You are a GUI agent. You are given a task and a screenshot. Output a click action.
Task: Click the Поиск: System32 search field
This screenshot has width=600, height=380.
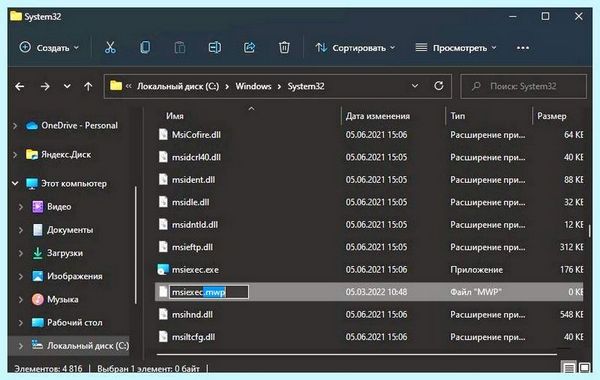point(523,86)
